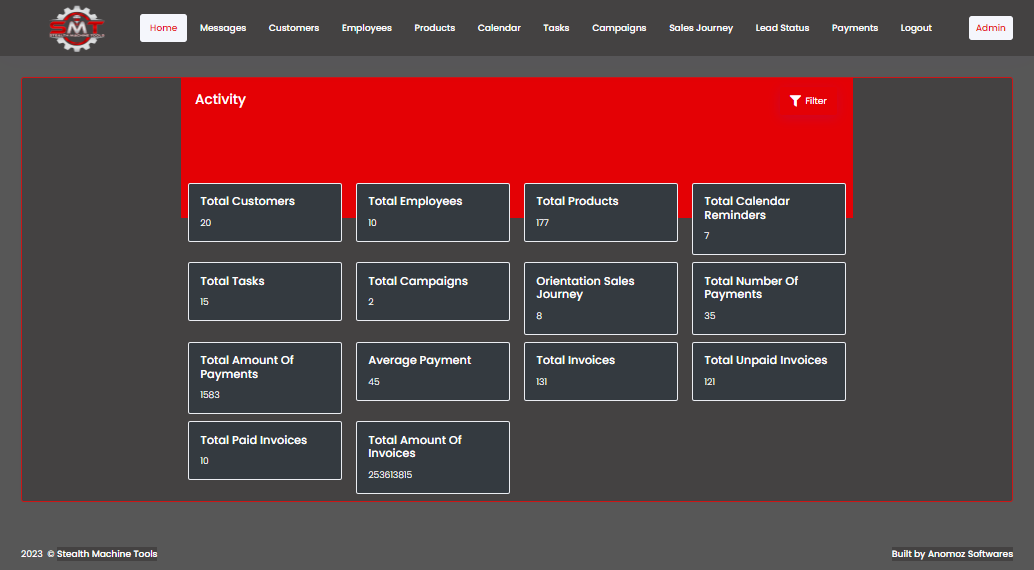Click the payments amount value 1583
This screenshot has height=570, width=1034.
click(x=210, y=395)
